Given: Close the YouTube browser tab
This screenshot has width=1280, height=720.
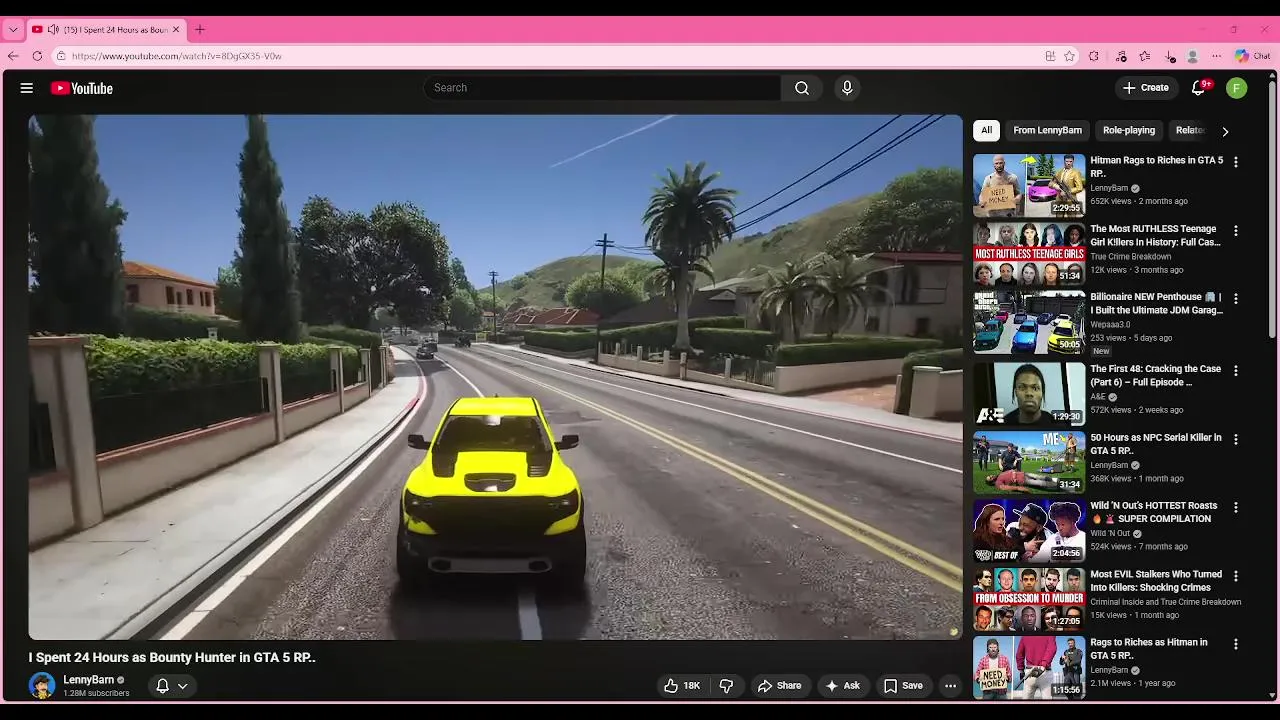Looking at the screenshot, I should 176,30.
